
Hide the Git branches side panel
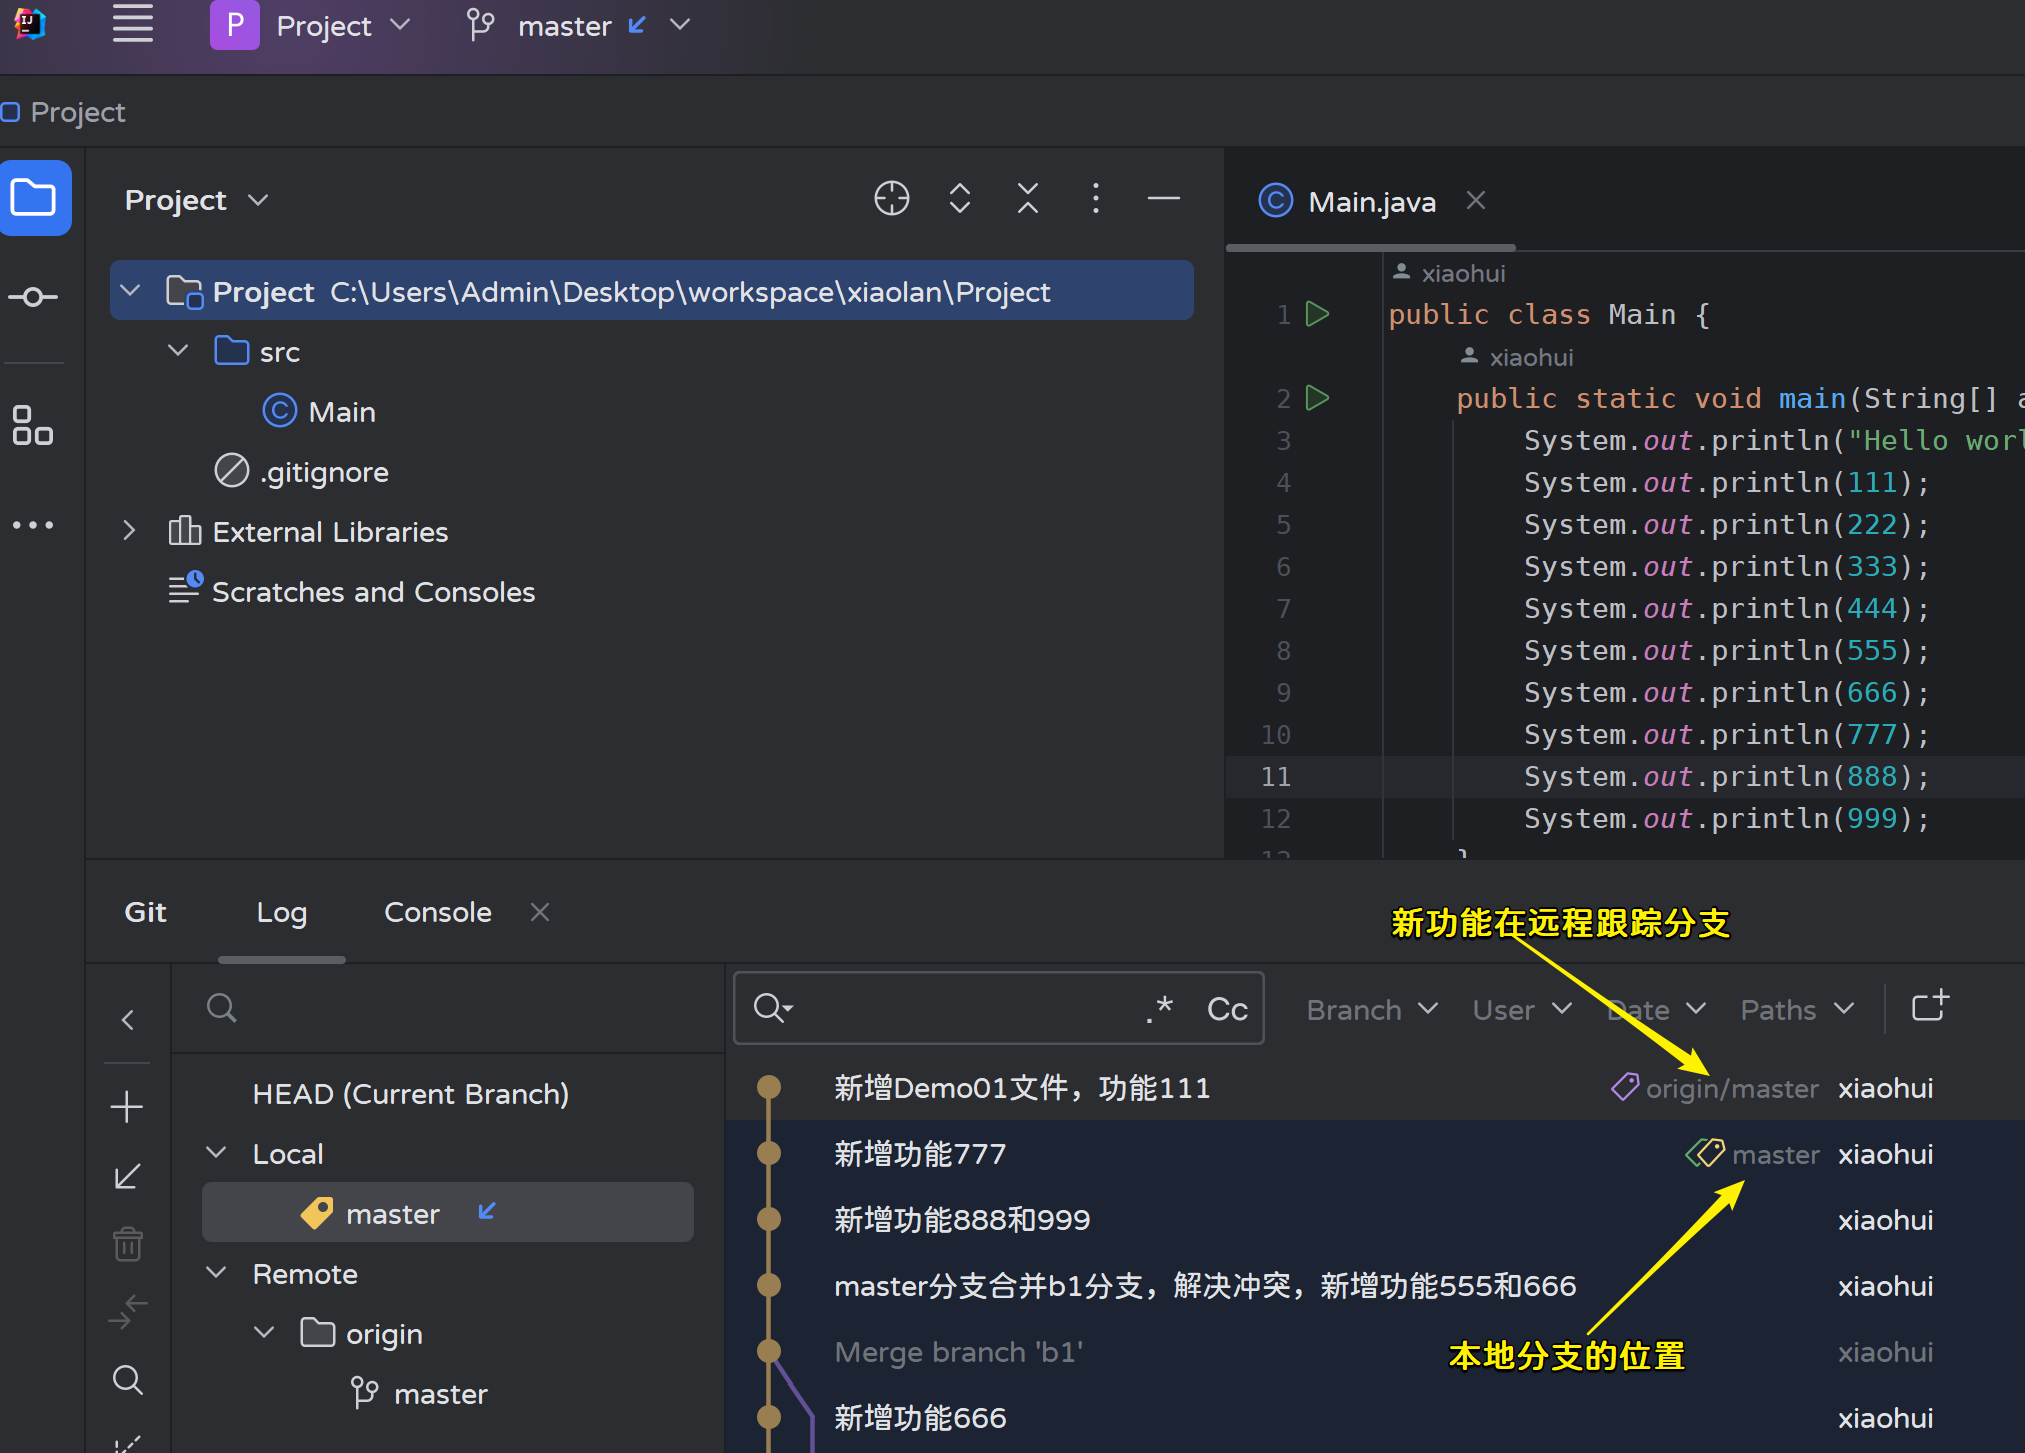click(127, 1020)
